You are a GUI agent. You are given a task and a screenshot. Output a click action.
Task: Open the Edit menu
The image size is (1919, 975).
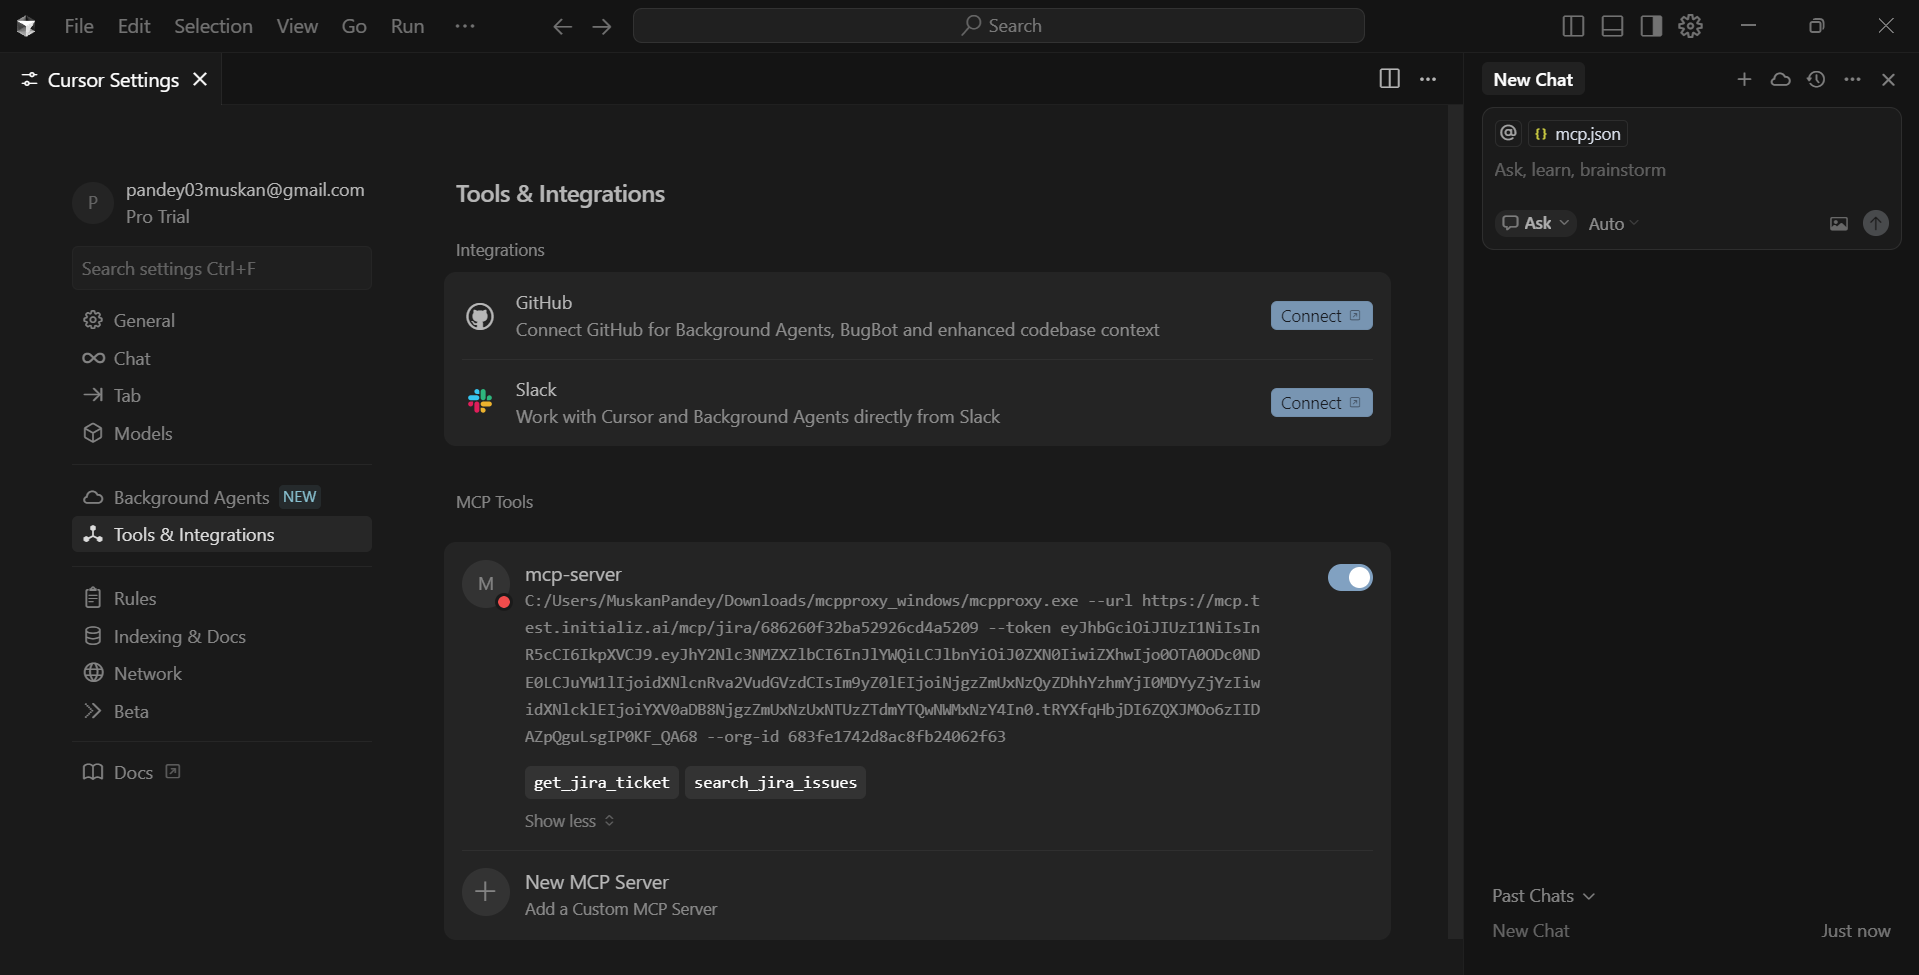[x=134, y=26]
